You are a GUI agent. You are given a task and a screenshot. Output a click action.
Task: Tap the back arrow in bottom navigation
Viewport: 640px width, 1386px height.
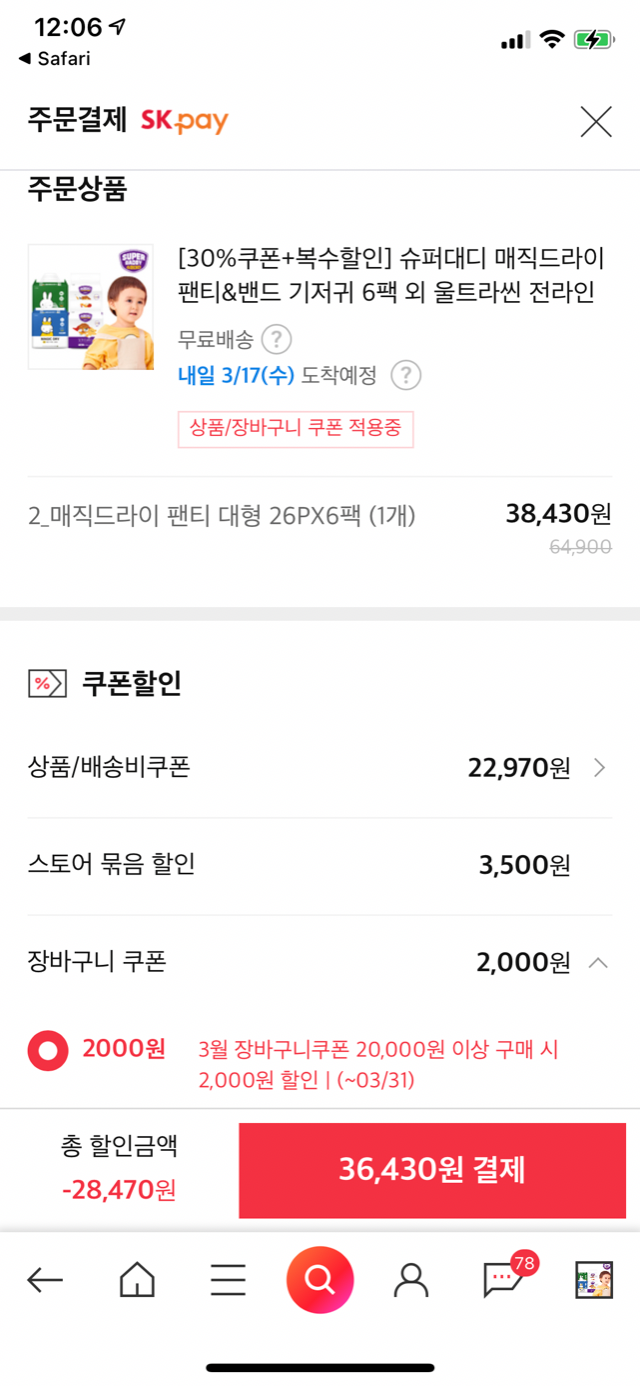click(45, 1279)
